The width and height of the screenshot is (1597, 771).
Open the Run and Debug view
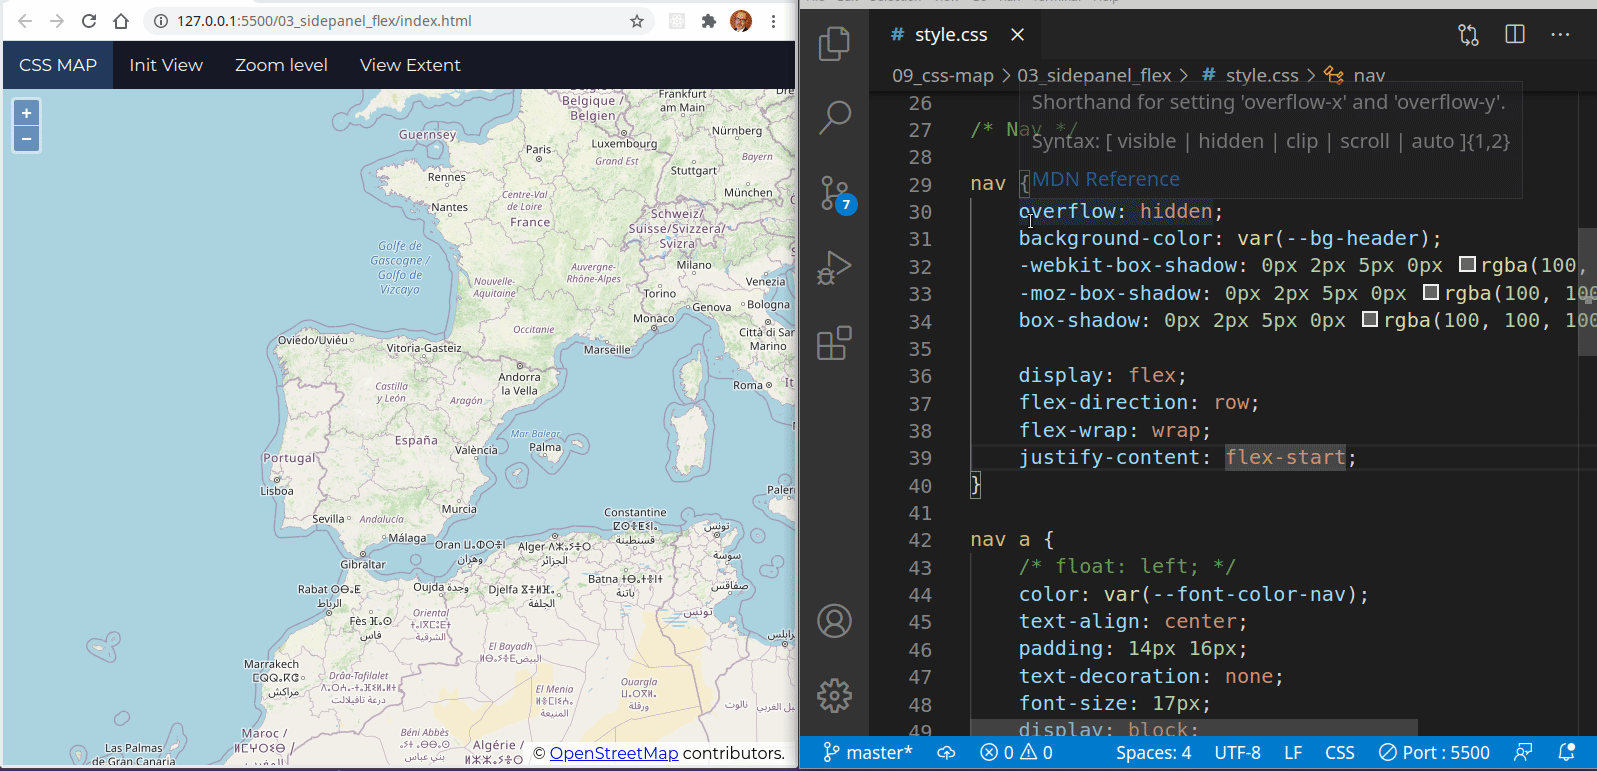(834, 268)
